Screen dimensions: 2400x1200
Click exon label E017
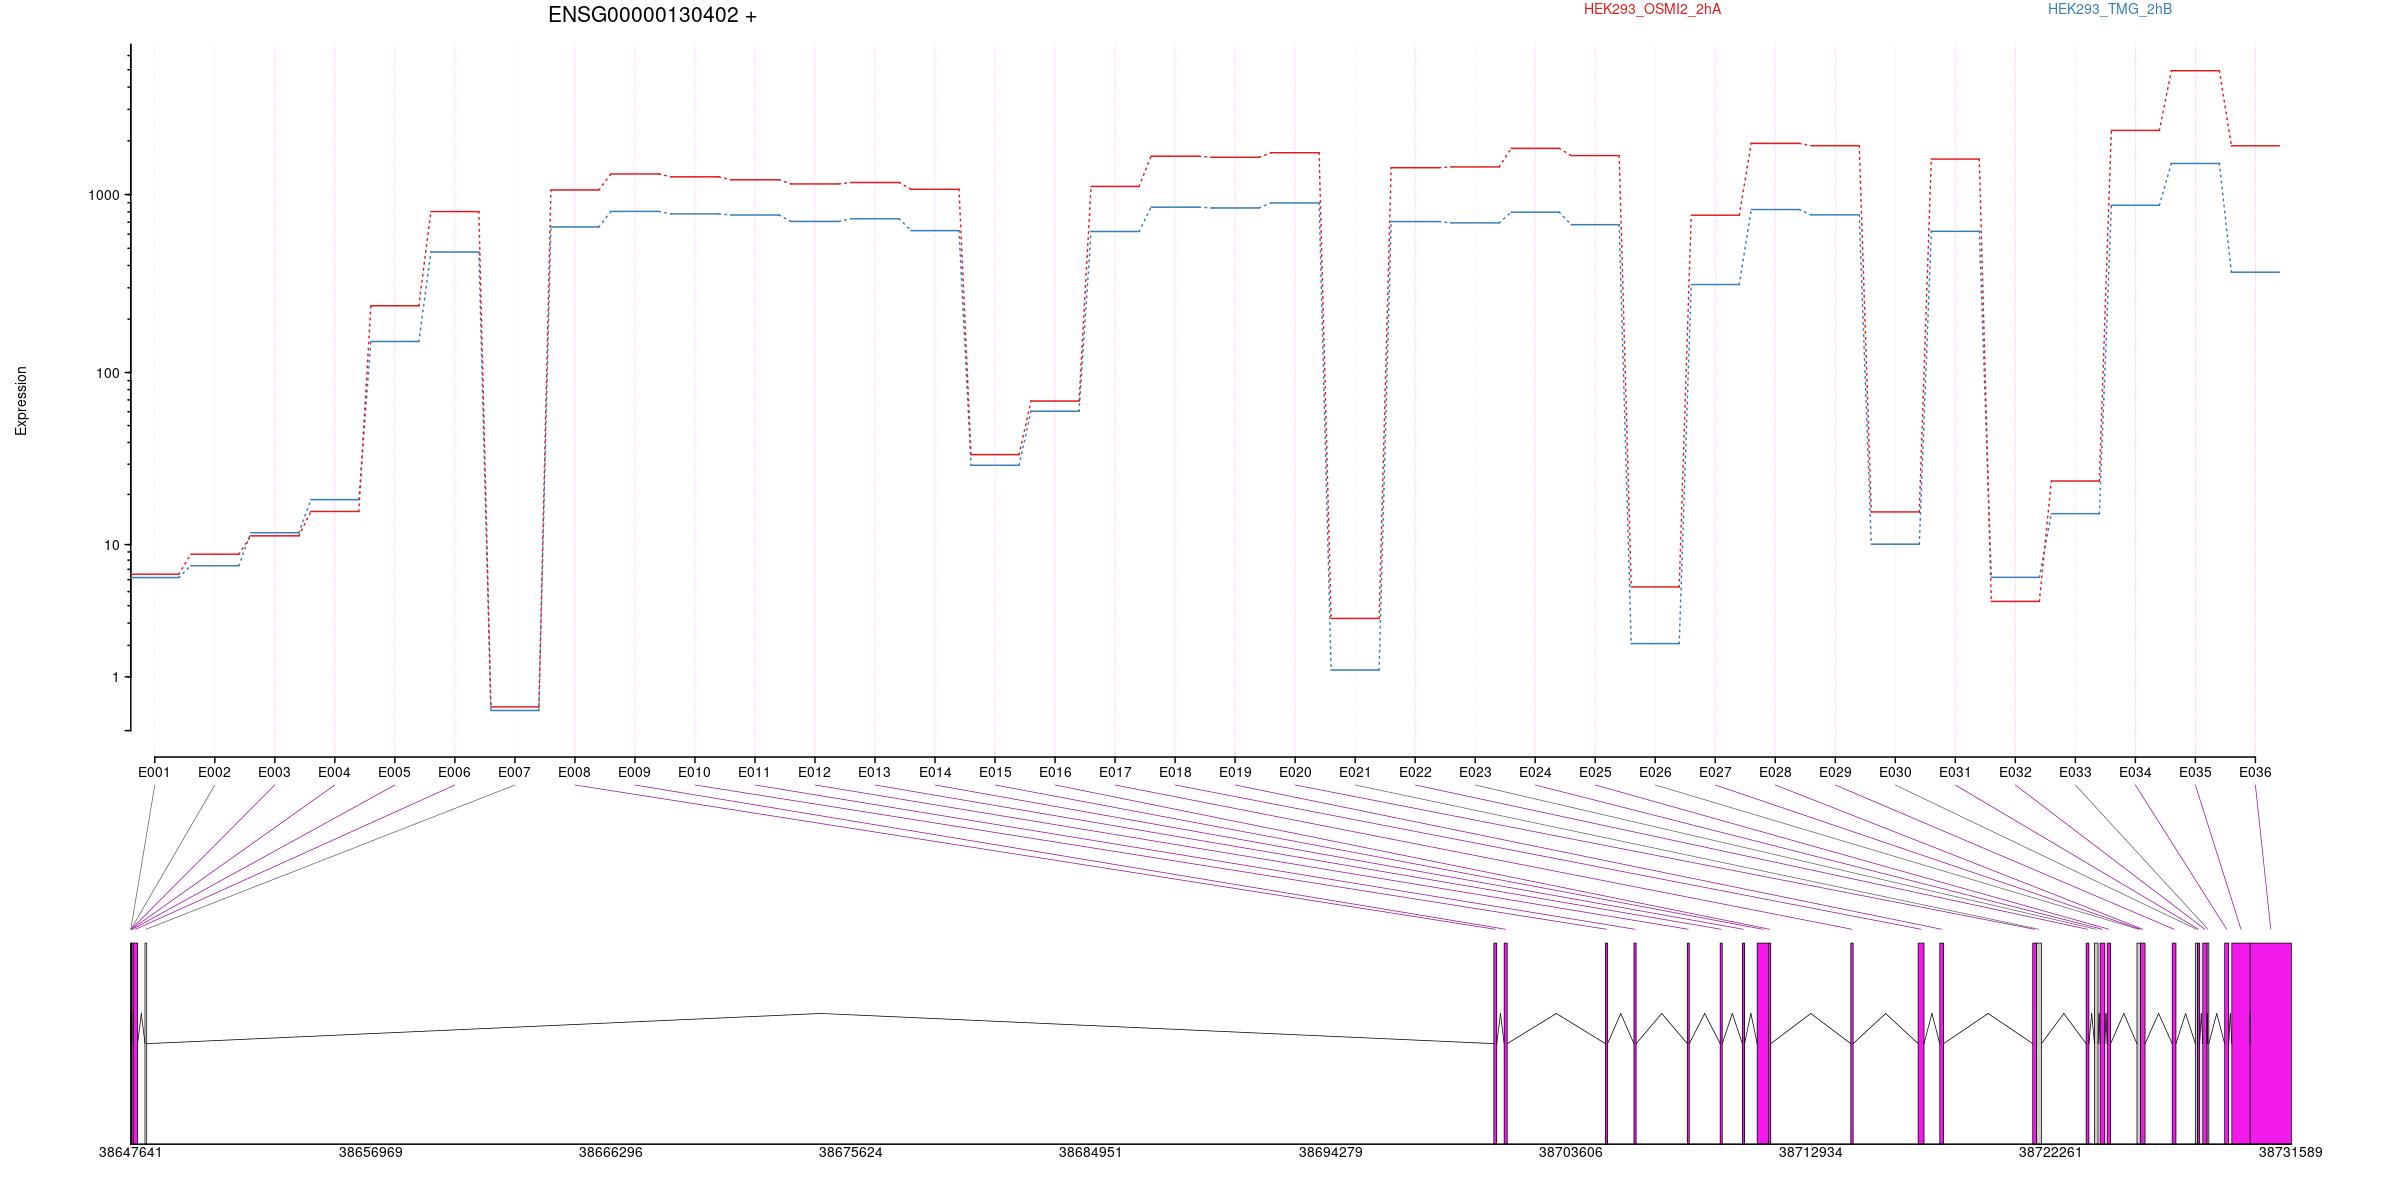[1115, 772]
